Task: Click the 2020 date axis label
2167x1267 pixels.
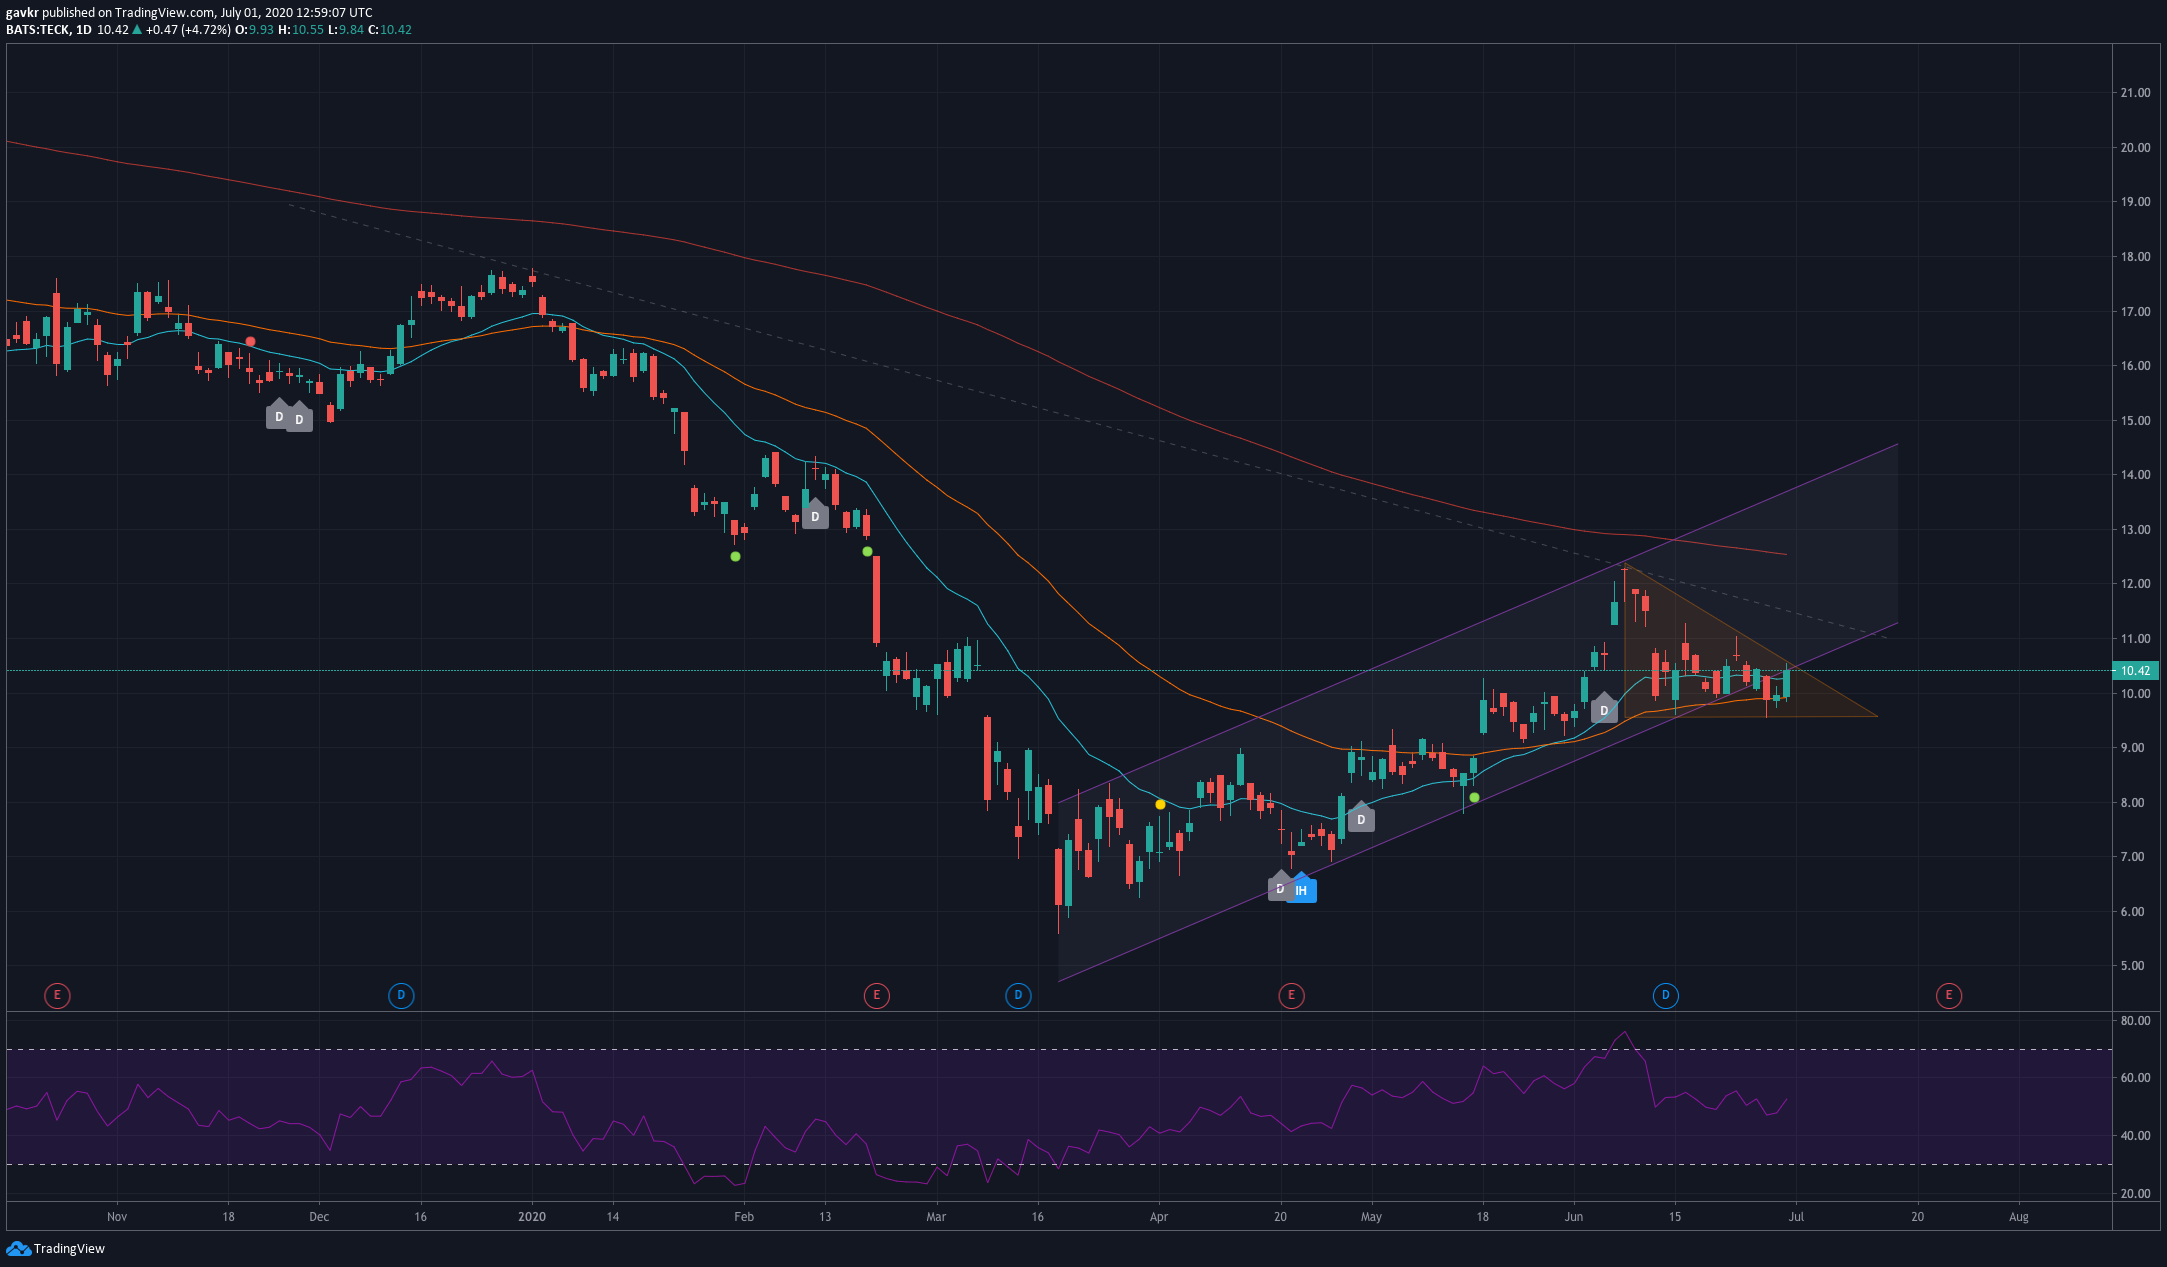Action: pyautogui.click(x=532, y=1217)
